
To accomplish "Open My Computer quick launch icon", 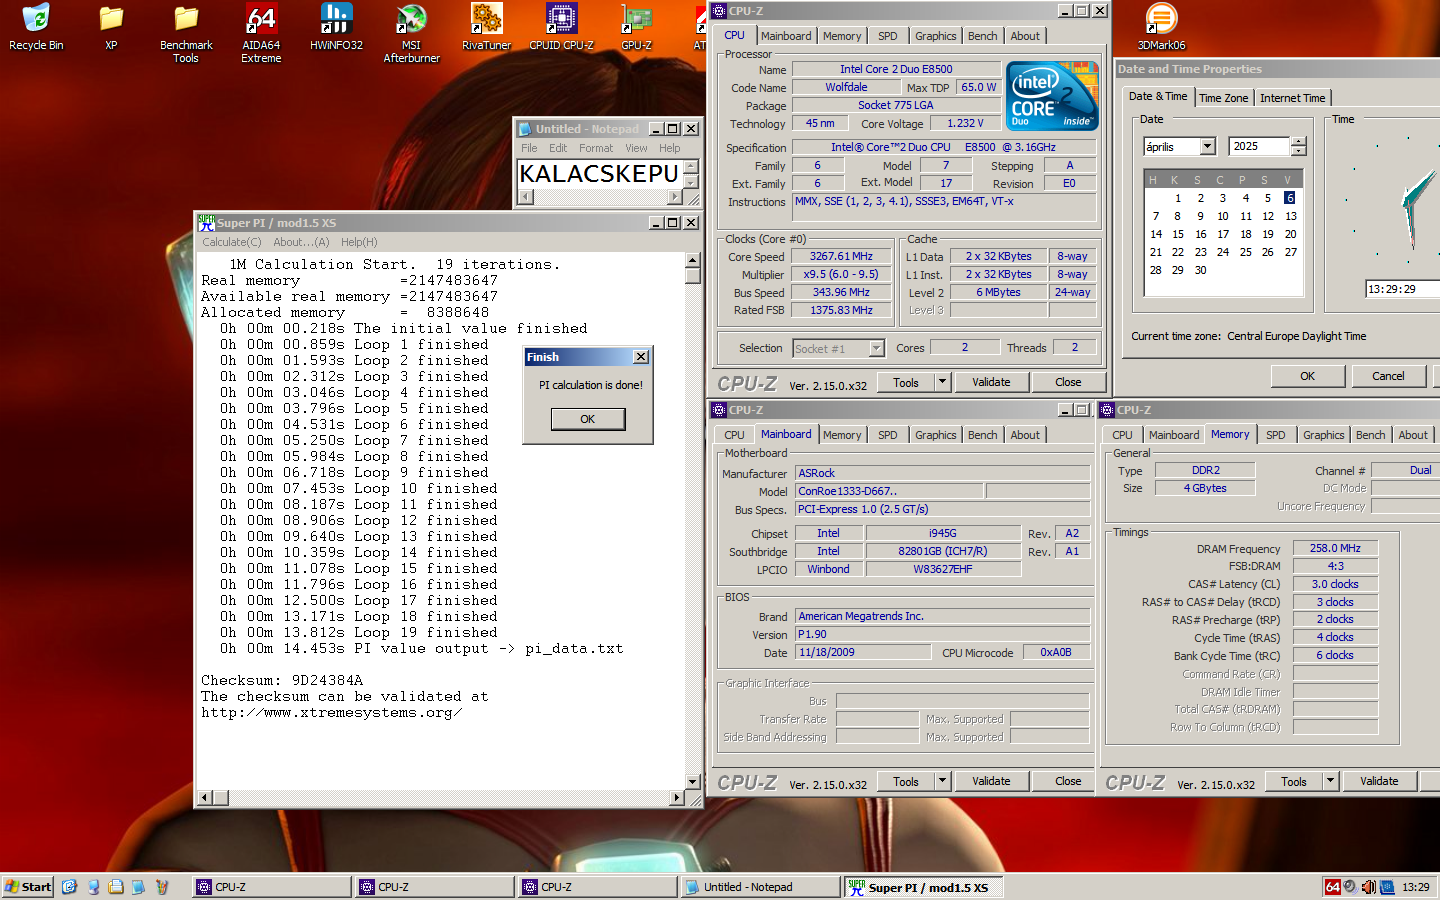I will (x=93, y=887).
